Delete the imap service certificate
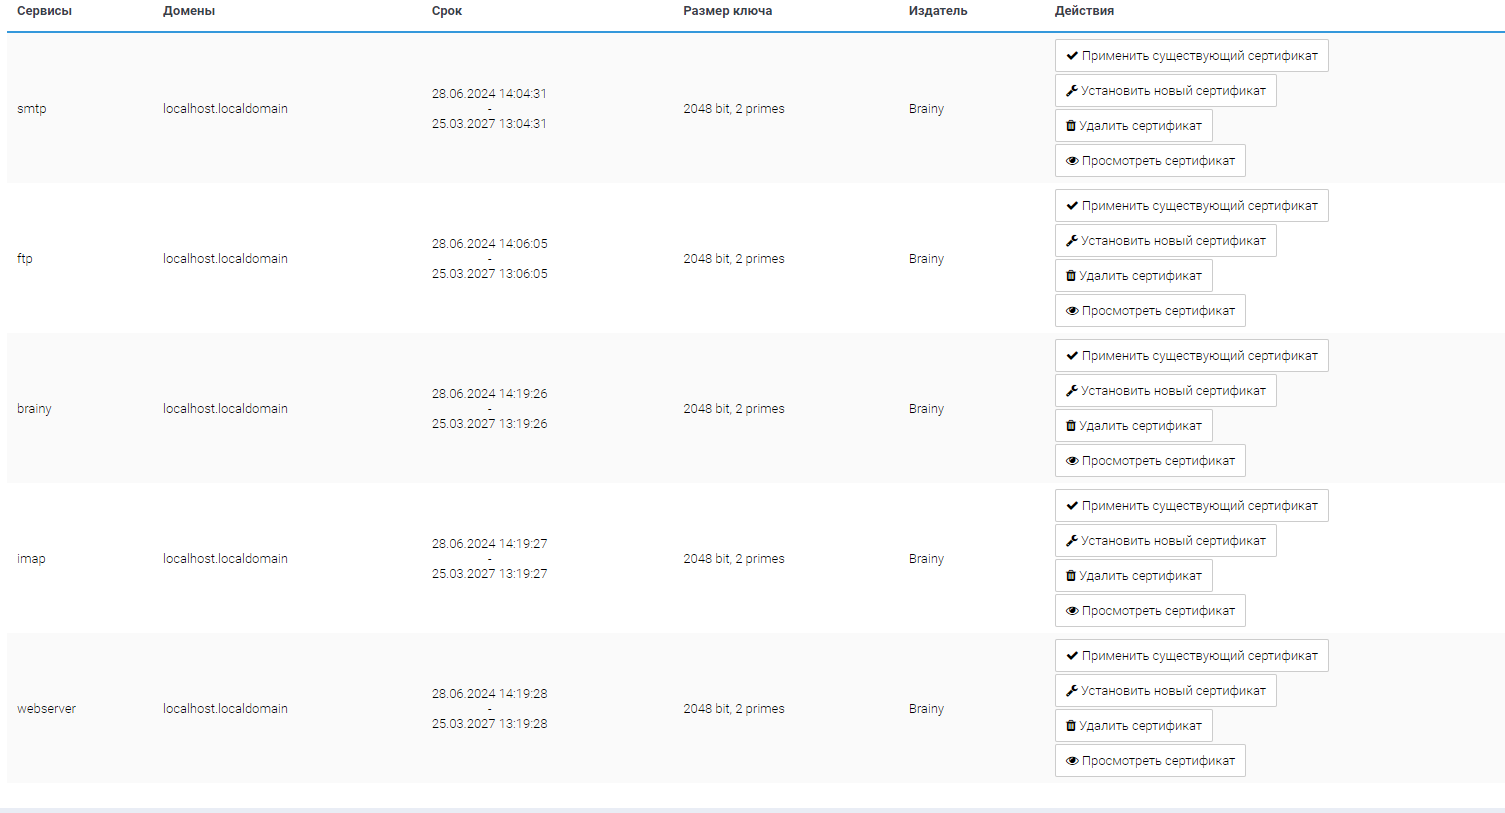 pos(1133,576)
